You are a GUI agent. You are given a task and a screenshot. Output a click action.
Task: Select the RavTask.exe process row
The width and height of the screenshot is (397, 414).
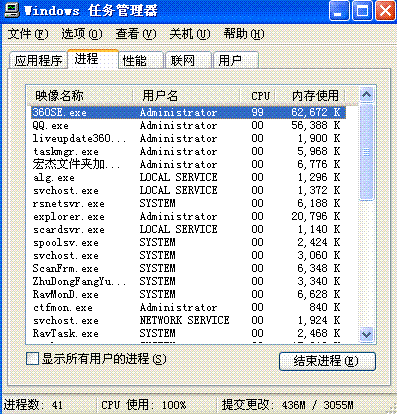click(188, 333)
